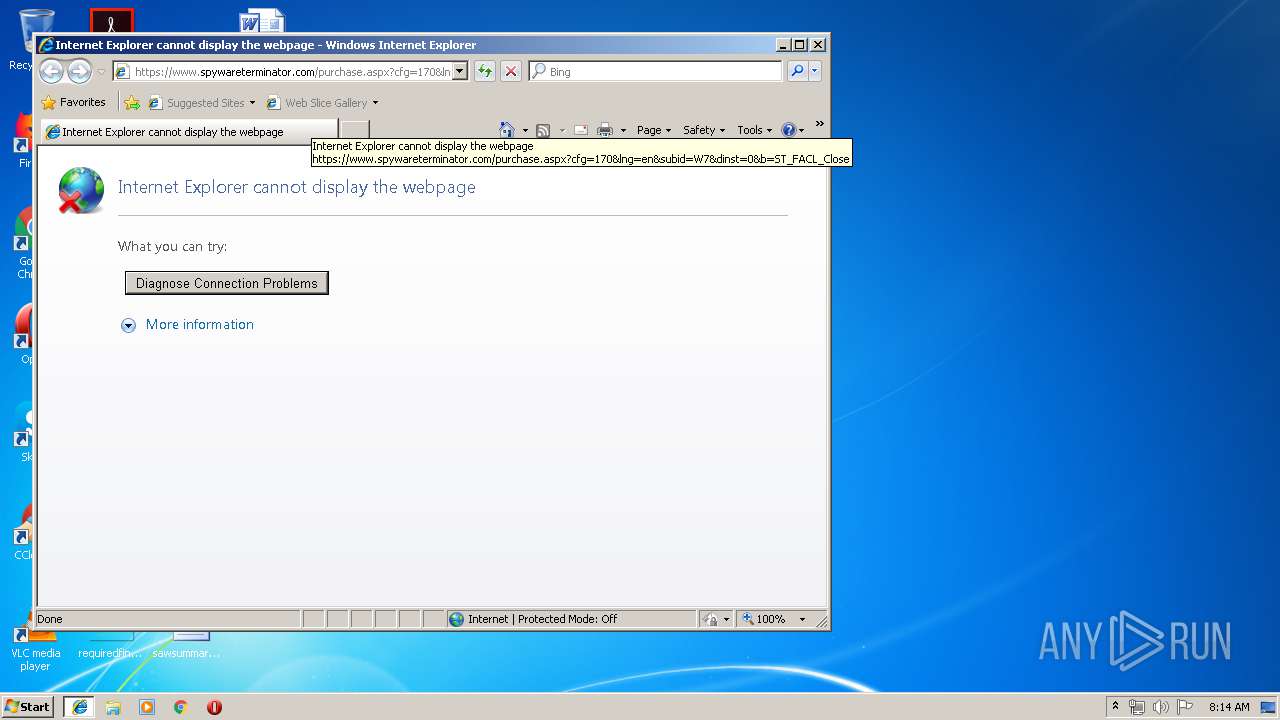The height and width of the screenshot is (720, 1280).
Task: Click the Forward navigation arrow
Action: [79, 71]
